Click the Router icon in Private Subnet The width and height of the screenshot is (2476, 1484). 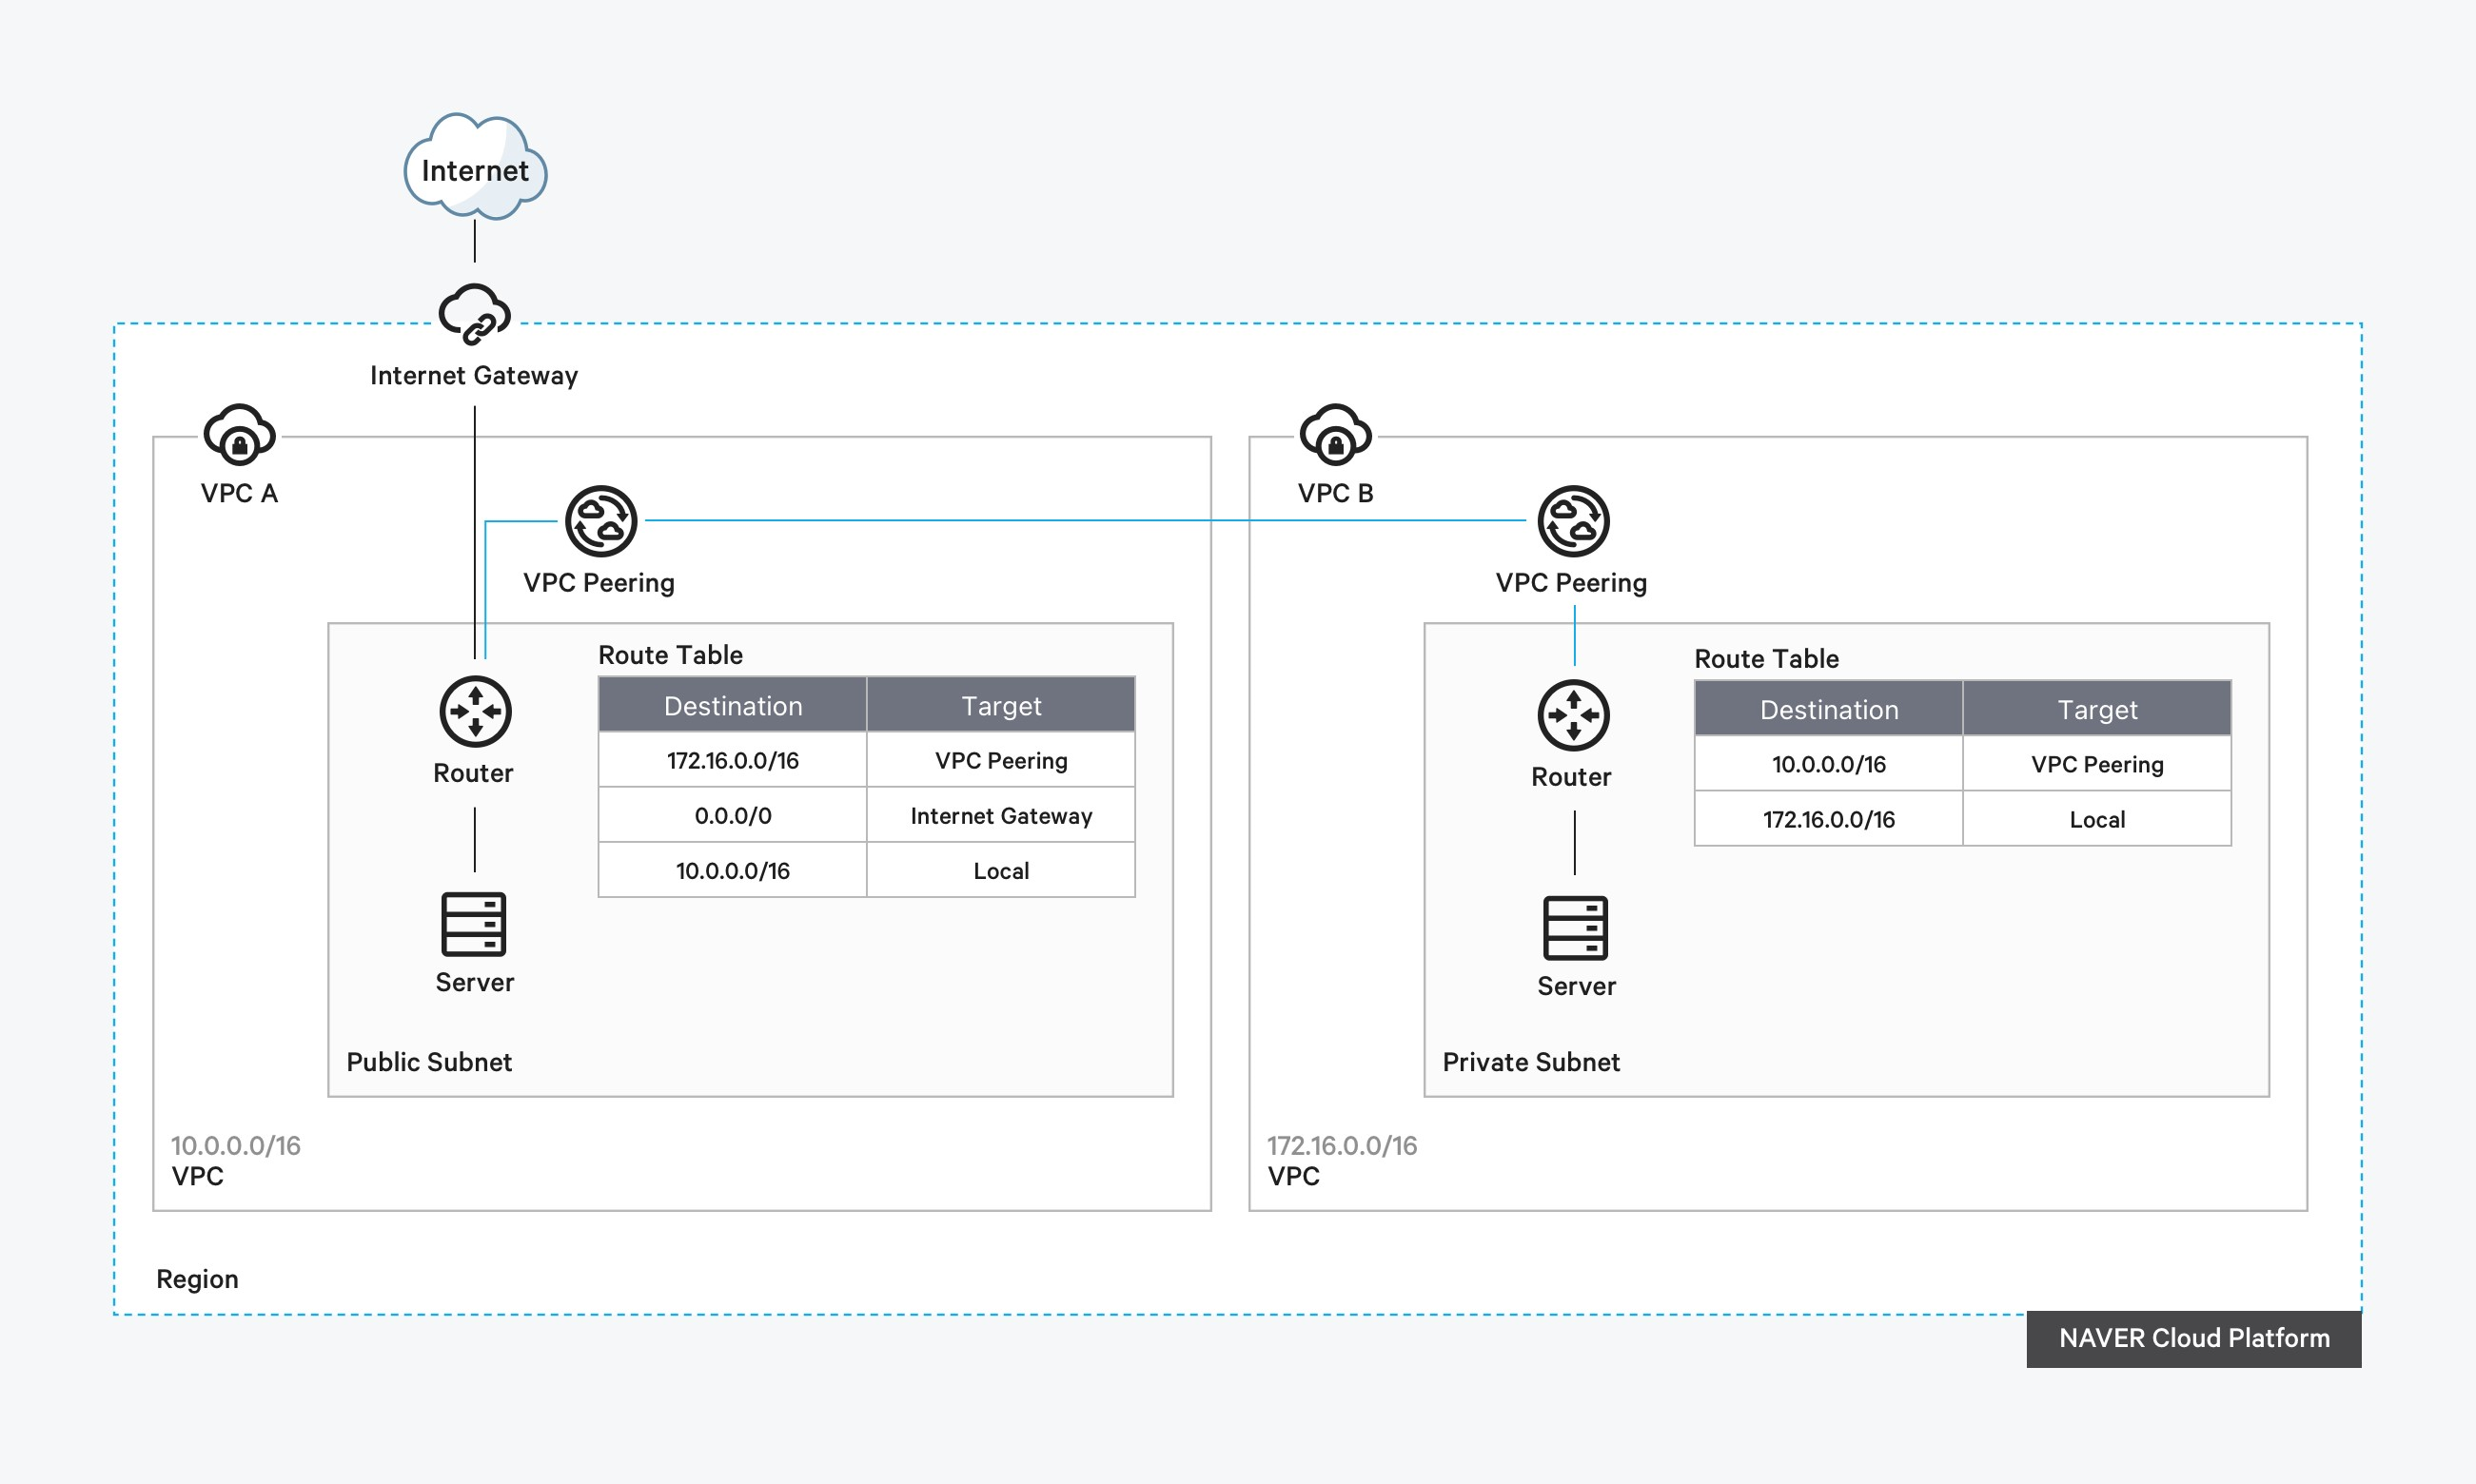1573,716
